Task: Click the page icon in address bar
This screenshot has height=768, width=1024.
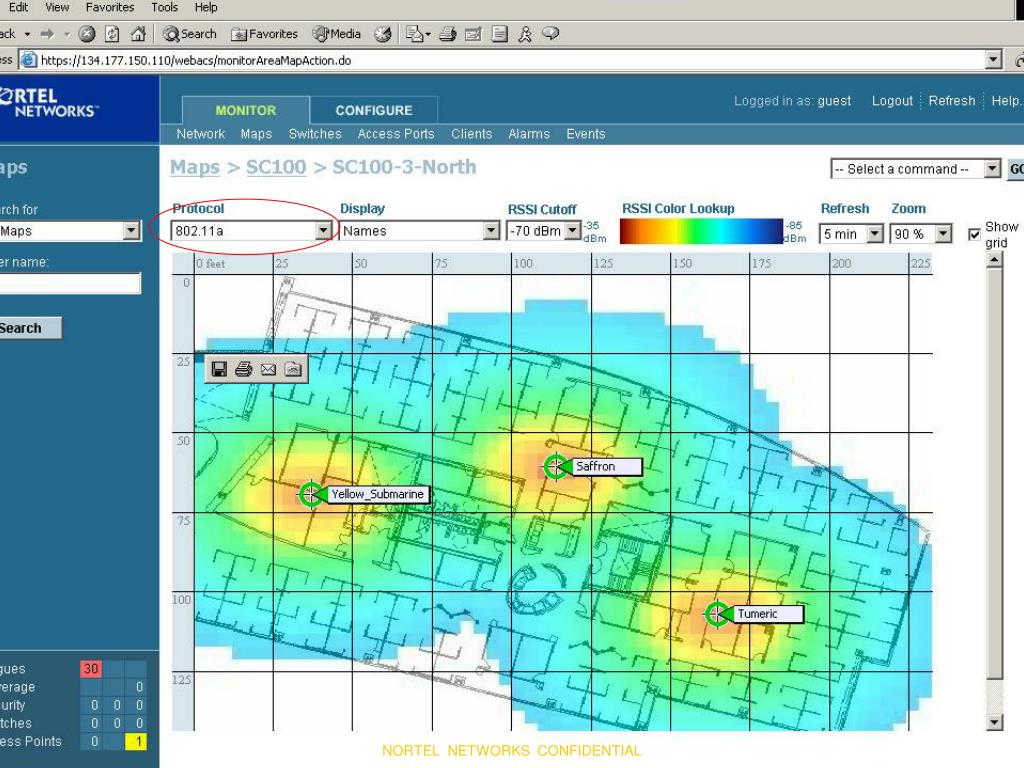Action: click(29, 60)
